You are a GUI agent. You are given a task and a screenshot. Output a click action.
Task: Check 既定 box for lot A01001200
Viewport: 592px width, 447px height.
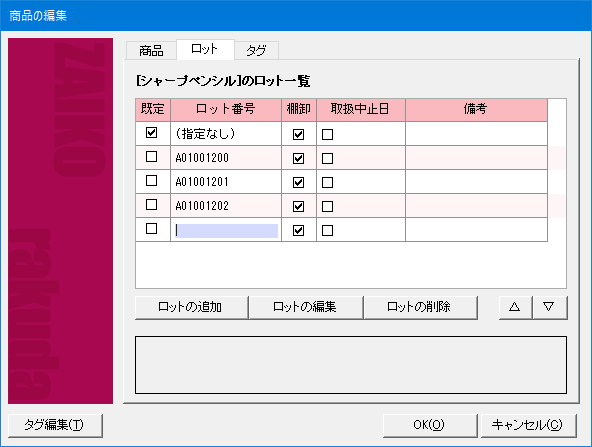click(151, 157)
